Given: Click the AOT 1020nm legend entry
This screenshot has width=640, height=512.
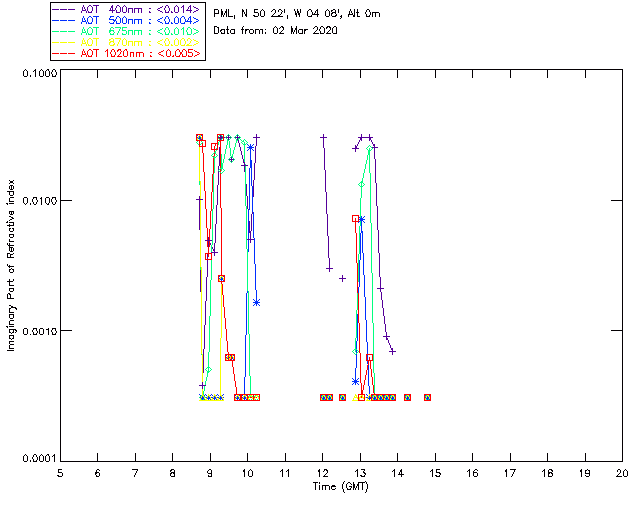Looking at the screenshot, I should click(x=126, y=53).
